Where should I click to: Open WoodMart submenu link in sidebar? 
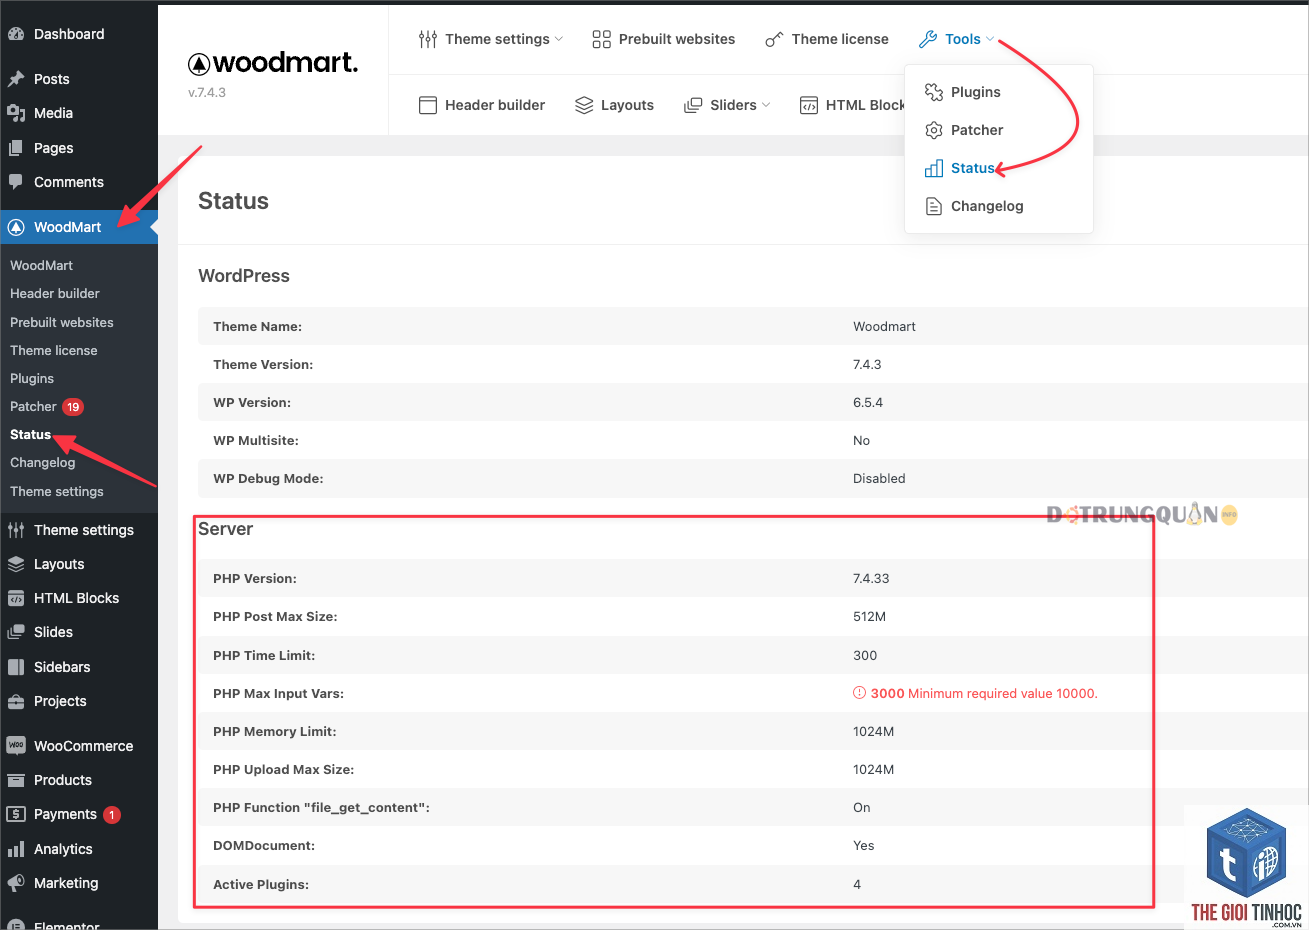click(42, 265)
